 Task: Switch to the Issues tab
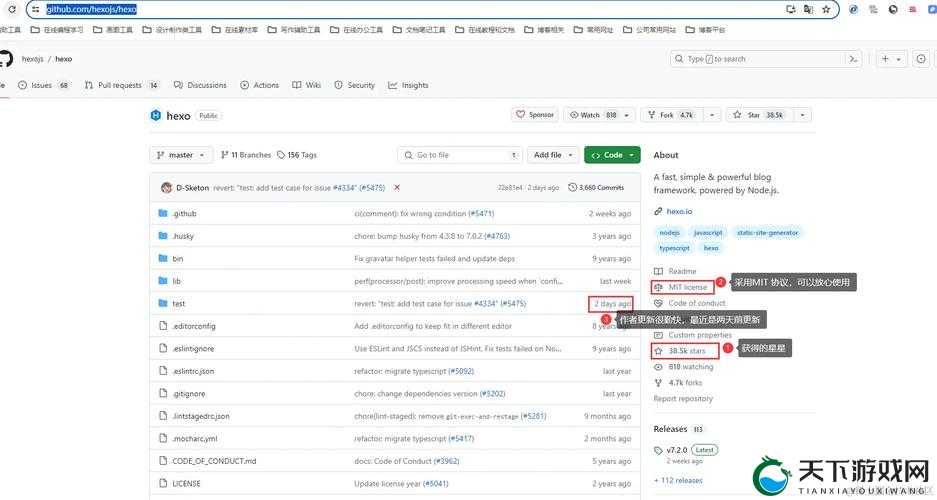44,85
